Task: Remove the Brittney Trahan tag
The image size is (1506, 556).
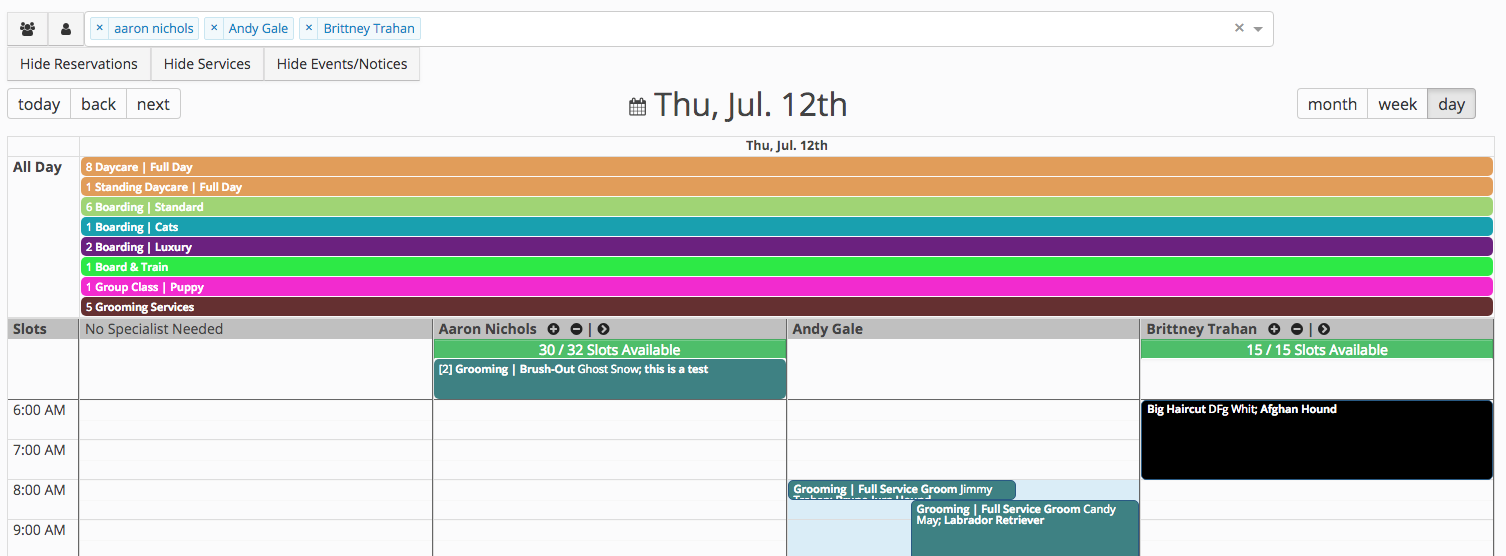Action: [309, 28]
